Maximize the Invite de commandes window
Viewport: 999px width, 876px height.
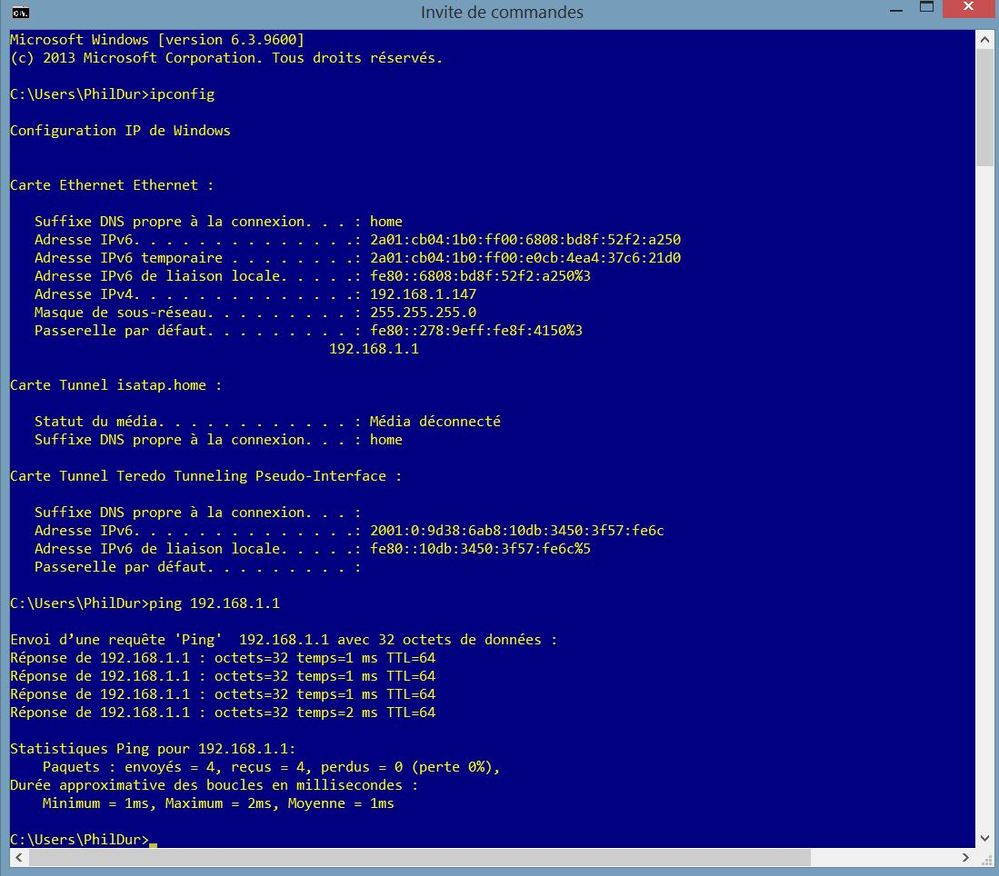coord(927,8)
